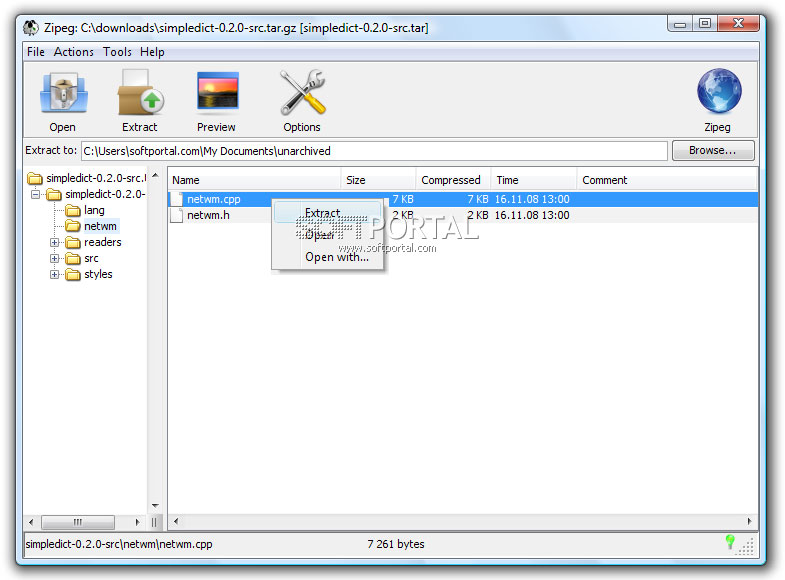Click the lang folder icon

(73, 210)
